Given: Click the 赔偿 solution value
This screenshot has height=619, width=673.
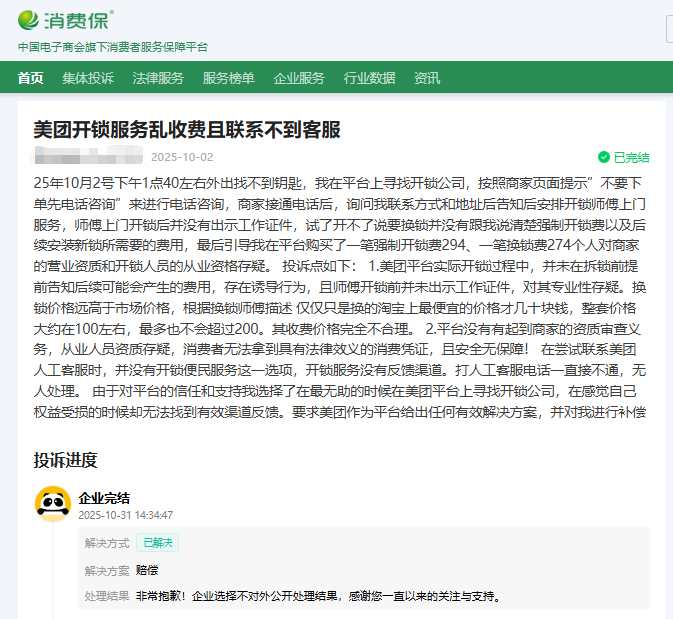Looking at the screenshot, I should click(x=147, y=570).
